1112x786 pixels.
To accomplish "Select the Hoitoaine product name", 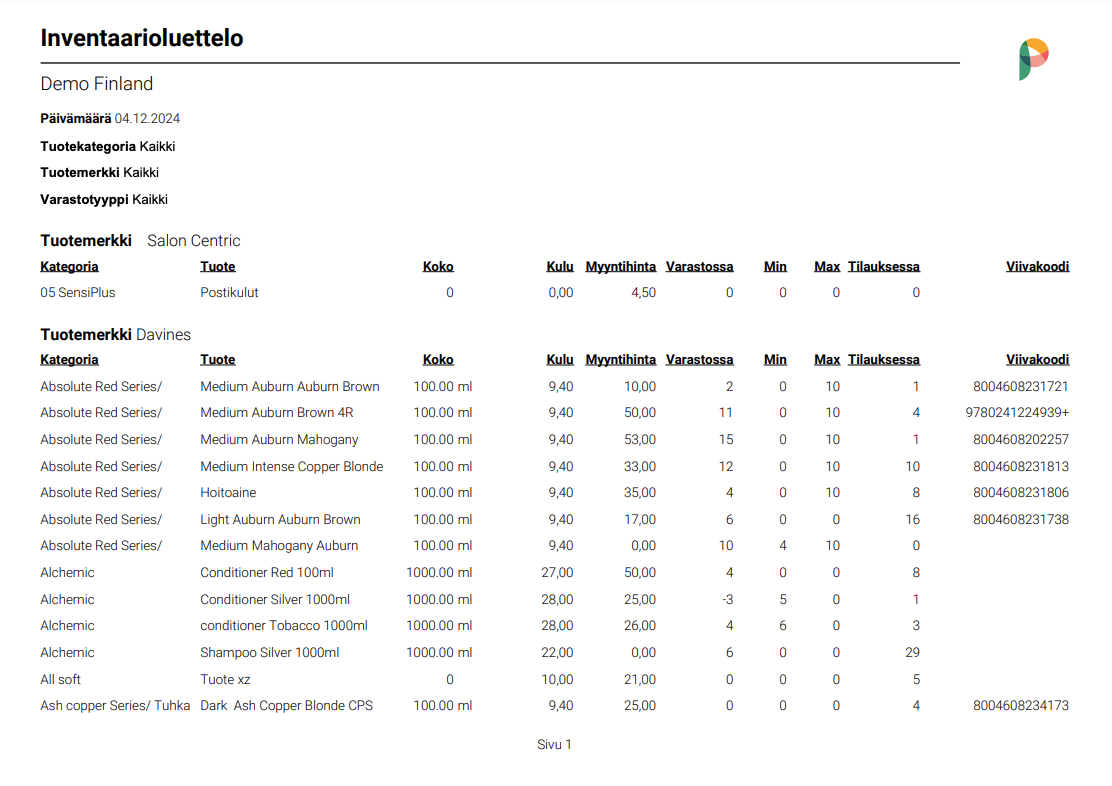I will 228,493.
